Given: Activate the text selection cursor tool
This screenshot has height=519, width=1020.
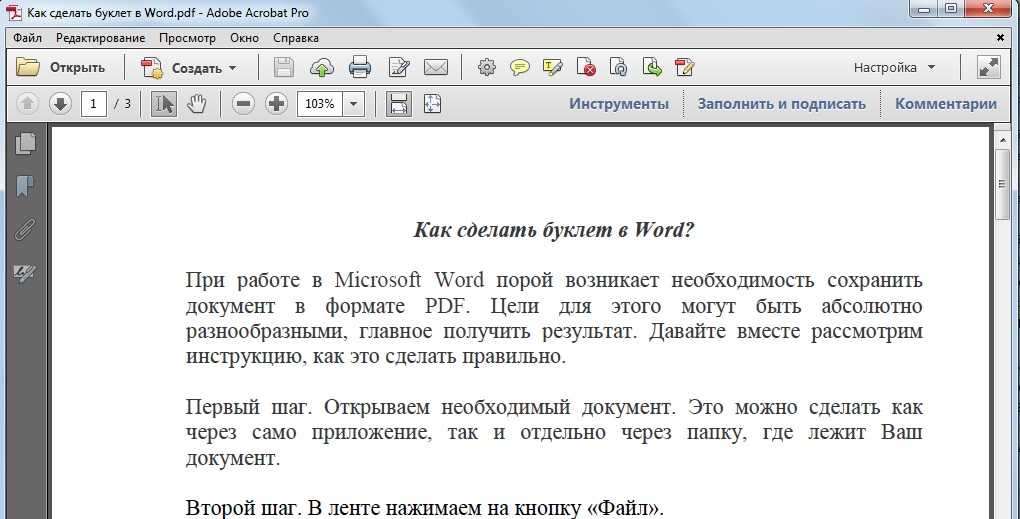Looking at the screenshot, I should [x=163, y=103].
